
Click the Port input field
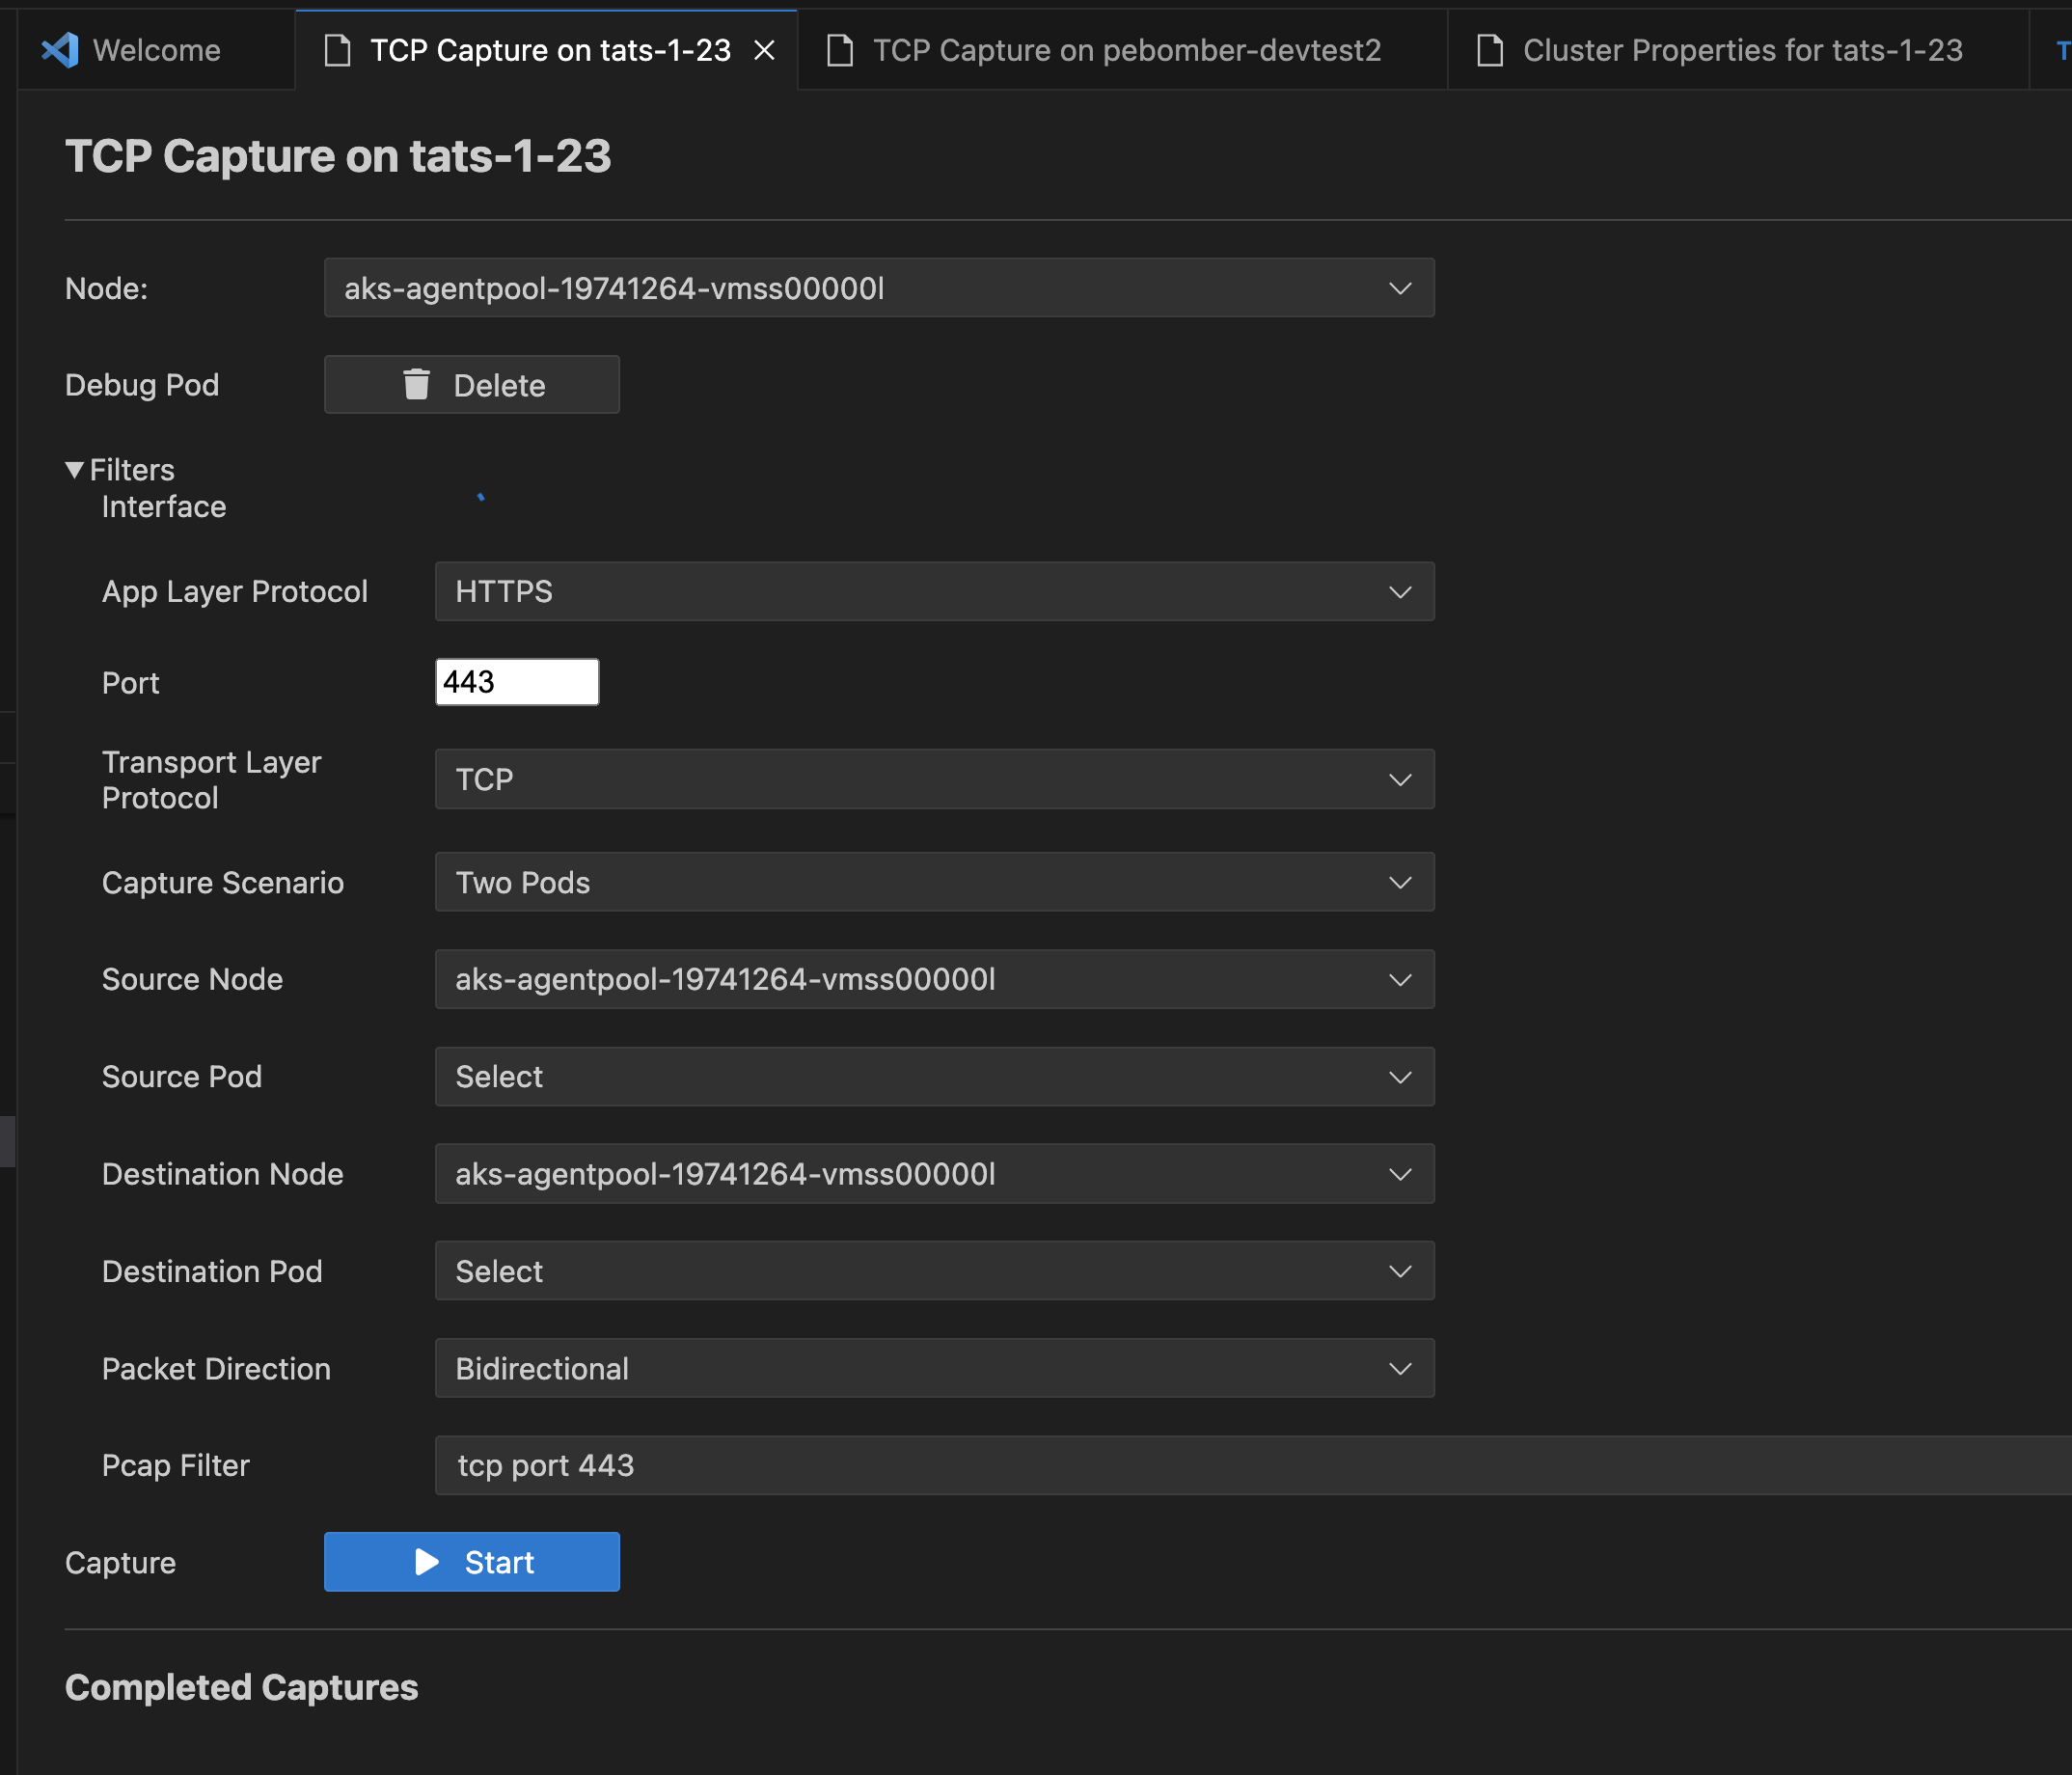(x=517, y=682)
